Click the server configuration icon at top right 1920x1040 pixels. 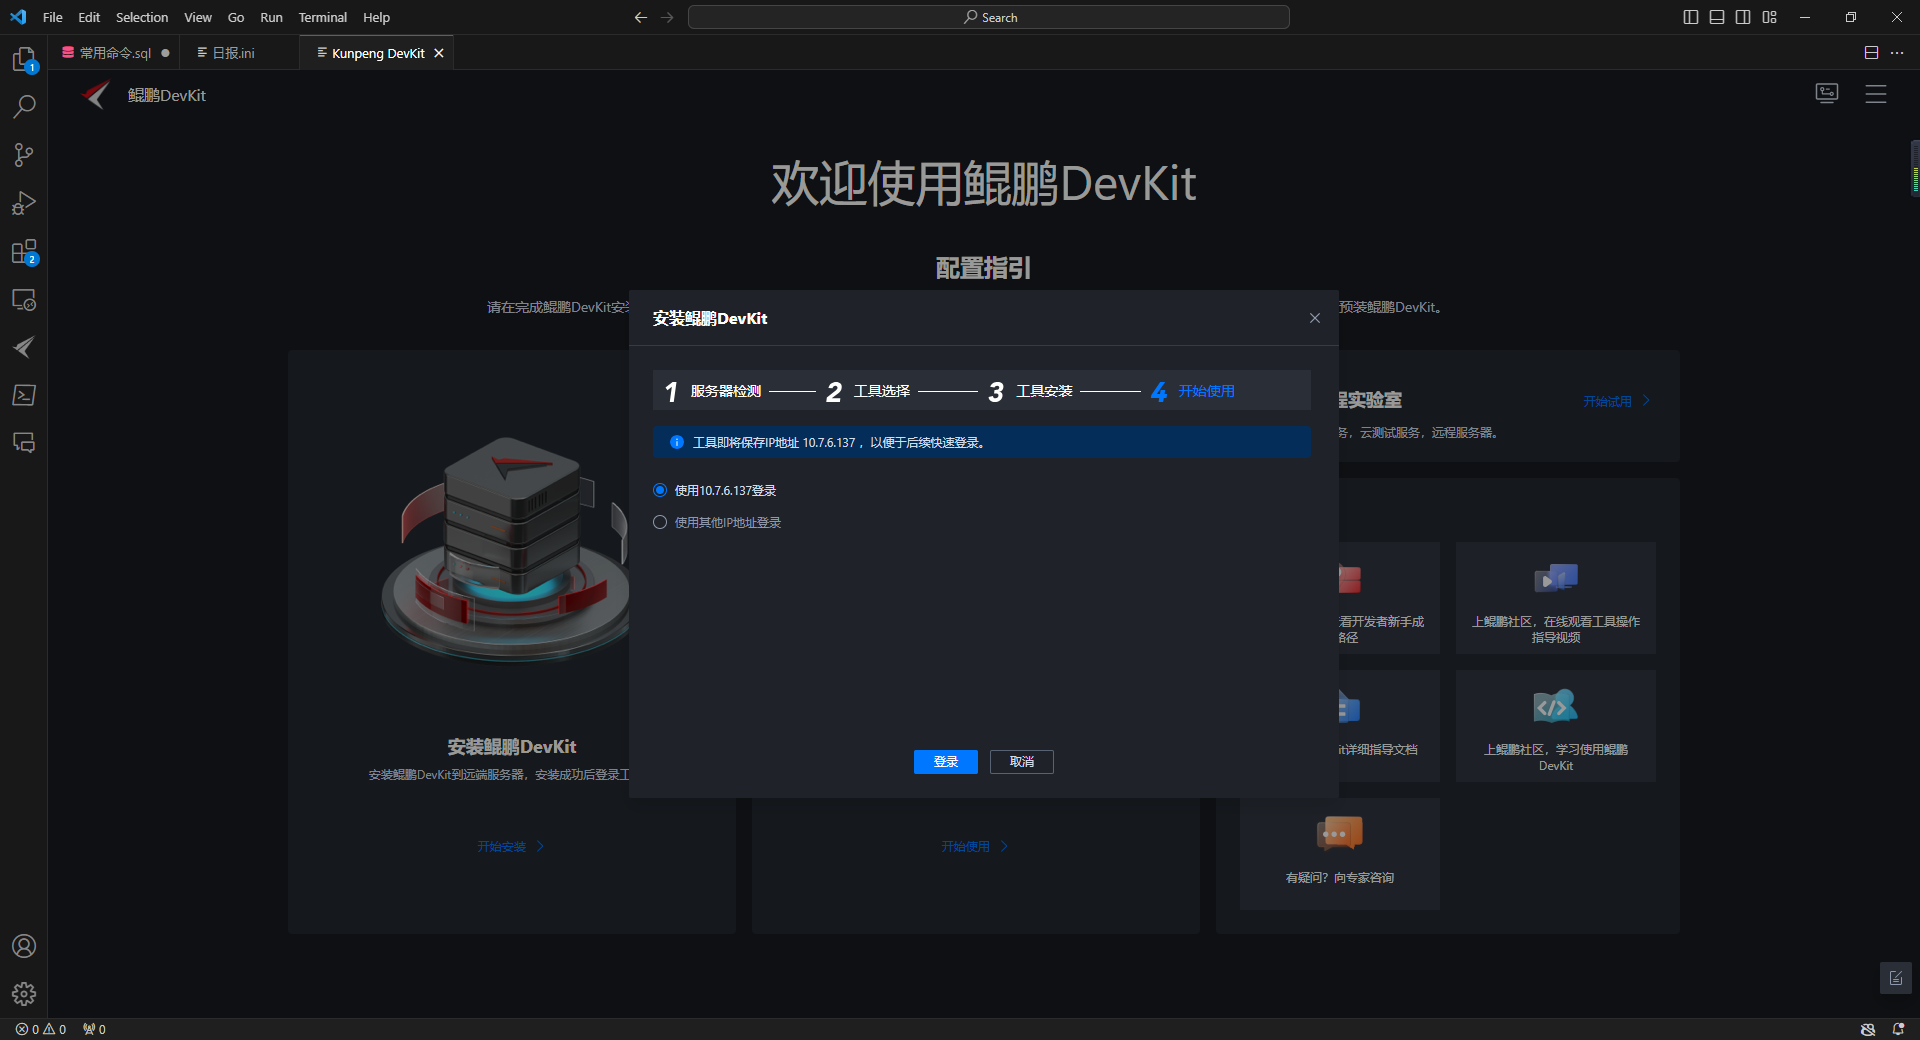pos(1827,93)
